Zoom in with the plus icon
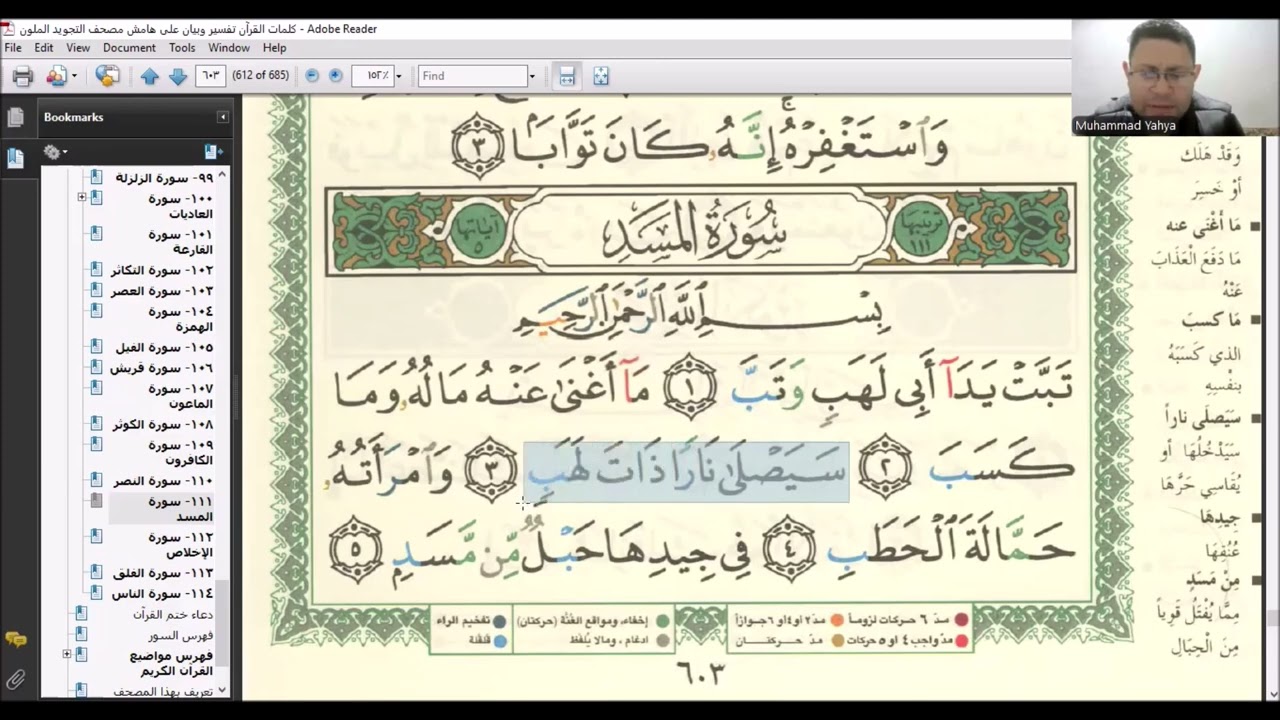 pyautogui.click(x=336, y=76)
